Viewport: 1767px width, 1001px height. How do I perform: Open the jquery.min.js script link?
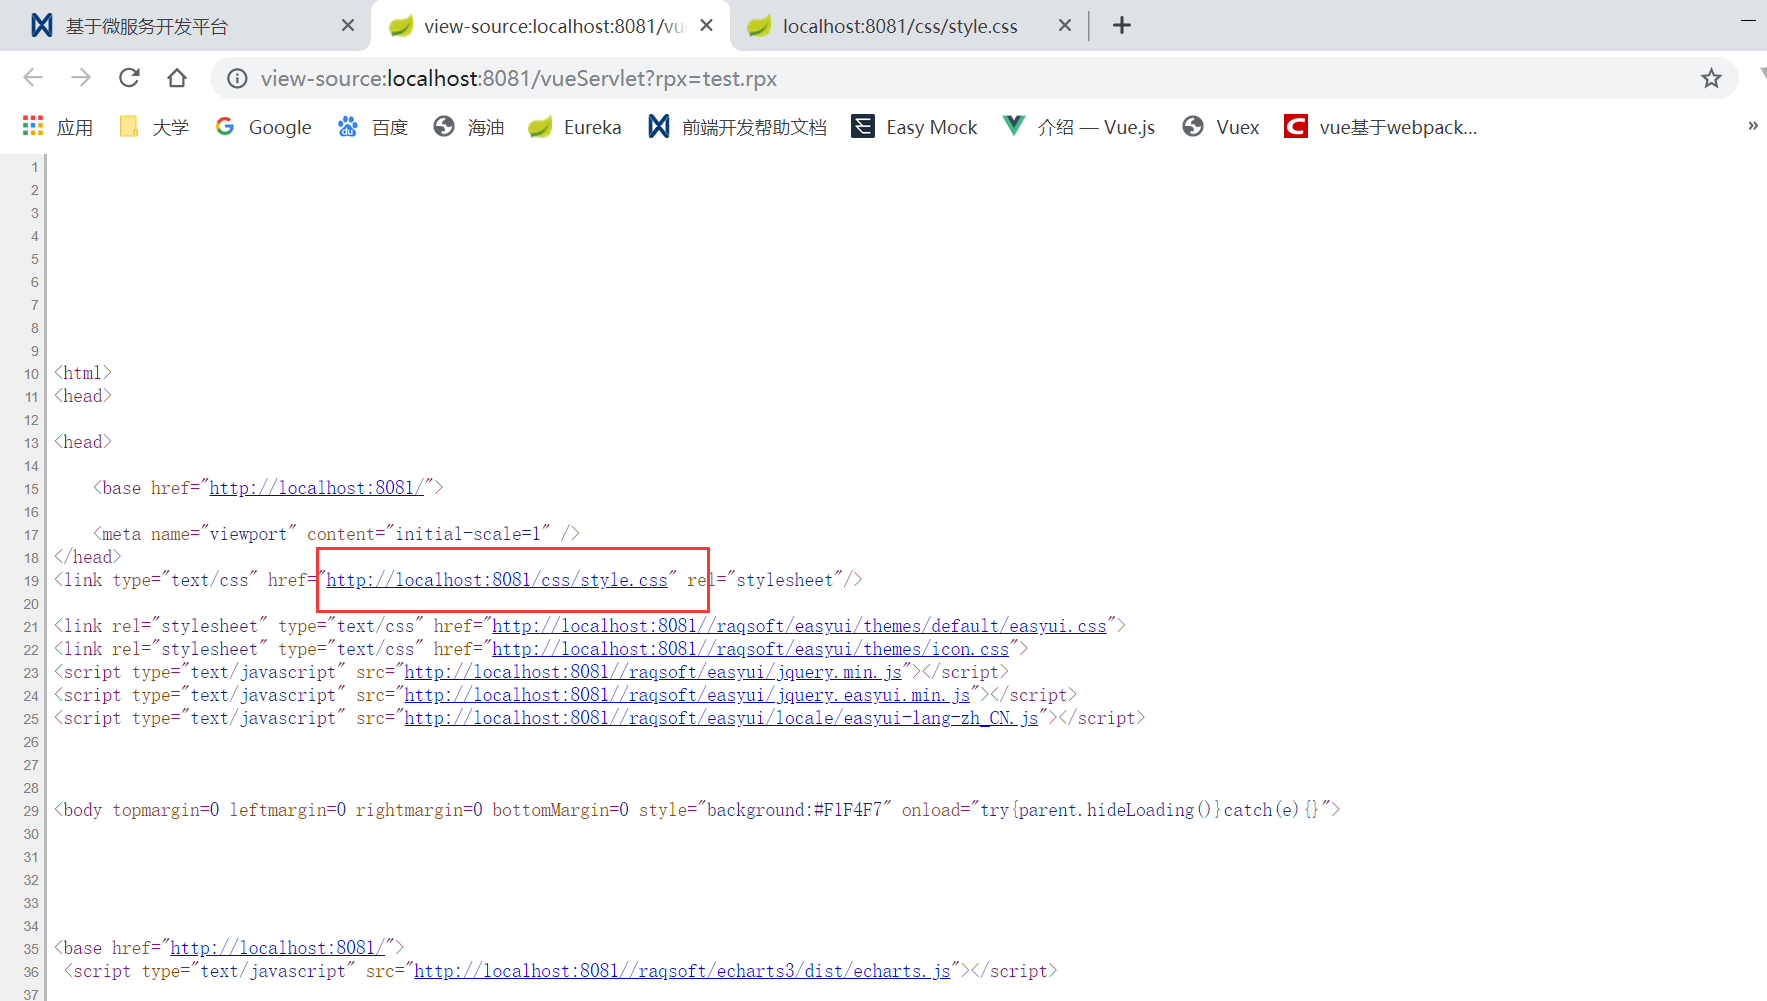[x=652, y=672]
